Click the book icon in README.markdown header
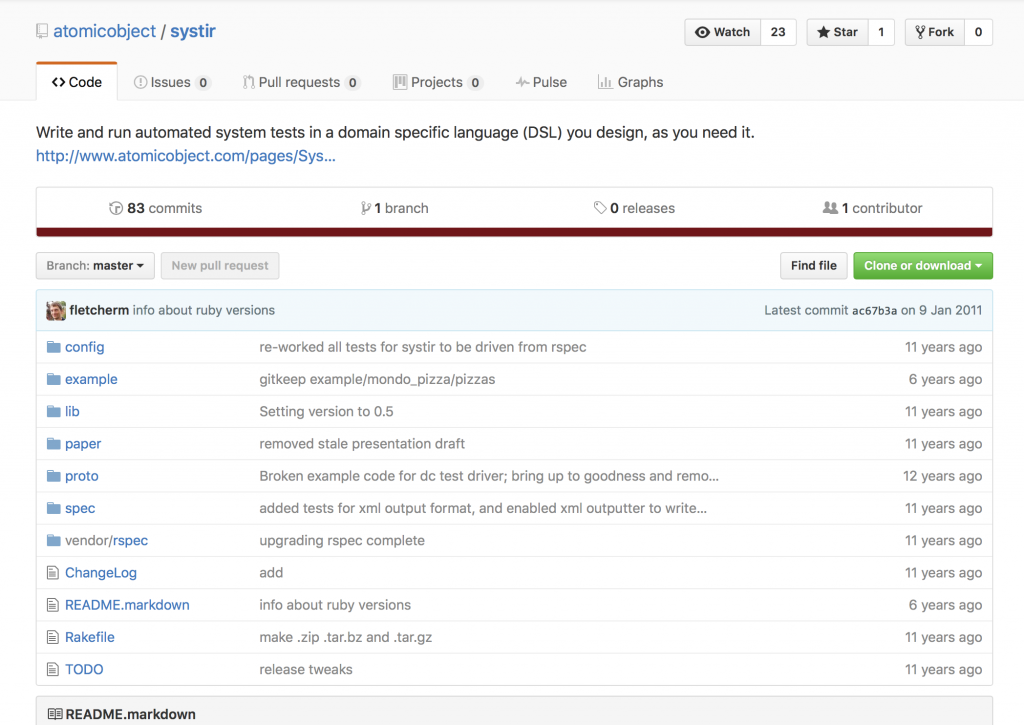 (x=56, y=714)
